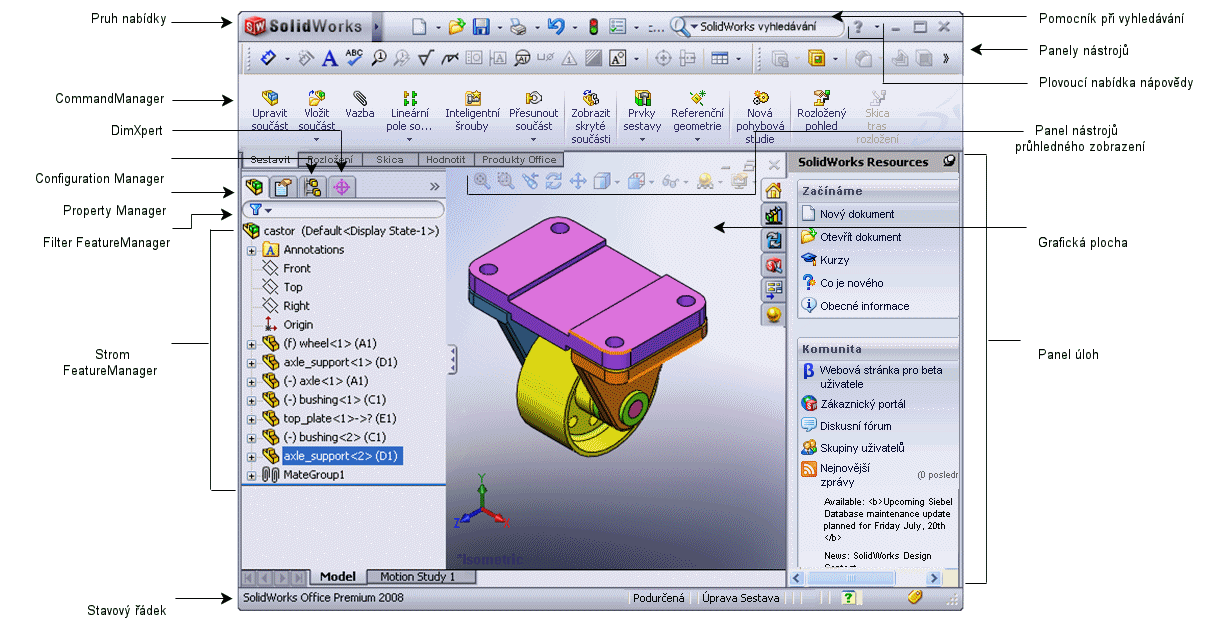This screenshot has height=621, width=1208.
Task: Expand the SolidWorks menu bar flyout arrow
Action: 376,27
